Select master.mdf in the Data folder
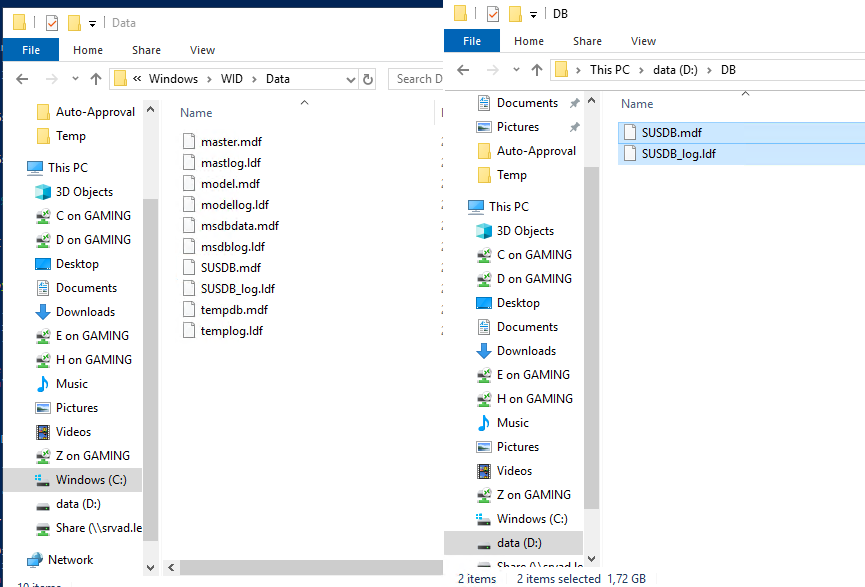865x587 pixels. [x=230, y=142]
